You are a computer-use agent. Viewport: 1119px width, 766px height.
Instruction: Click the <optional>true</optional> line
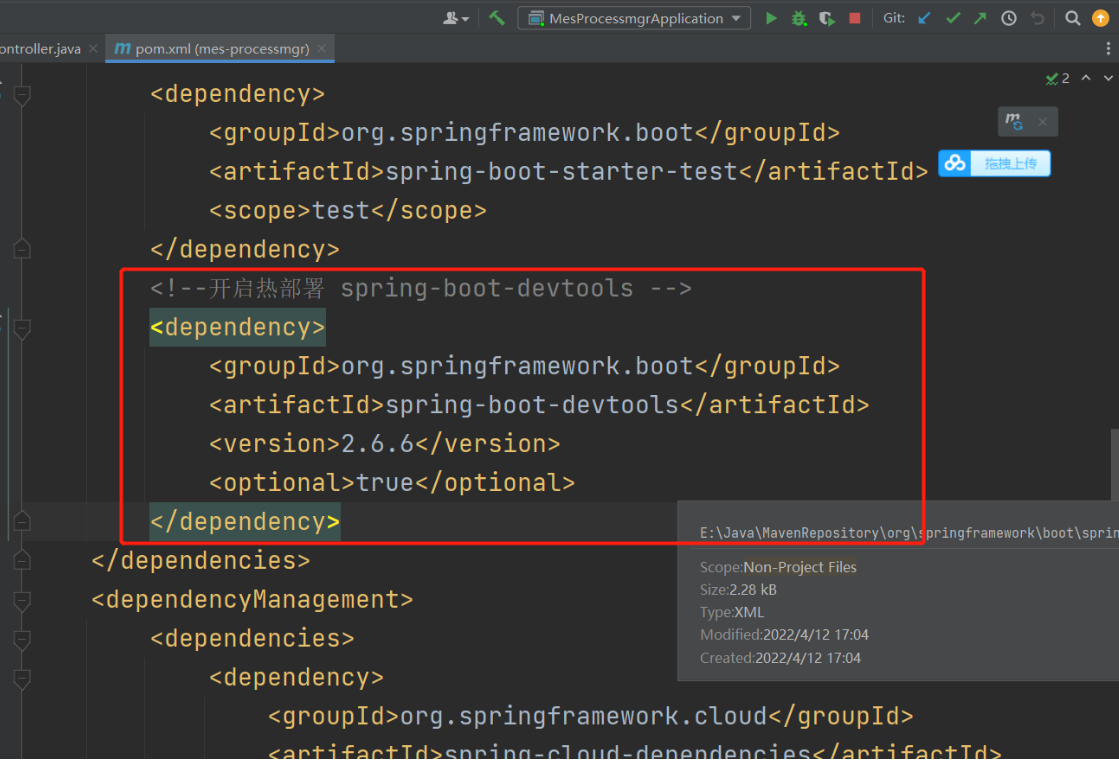392,483
